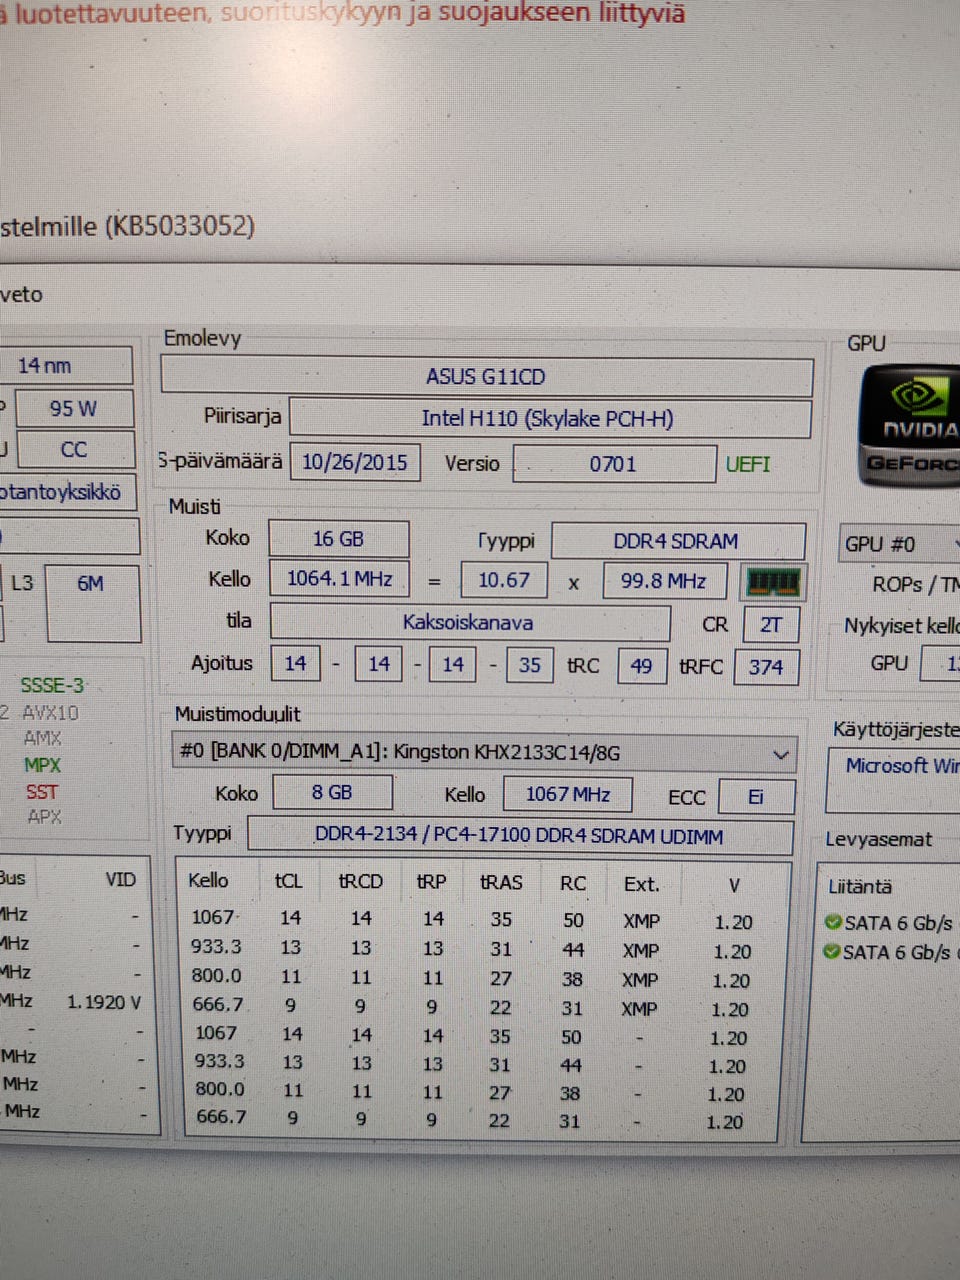
Task: Click the tCL column header
Action: (288, 881)
